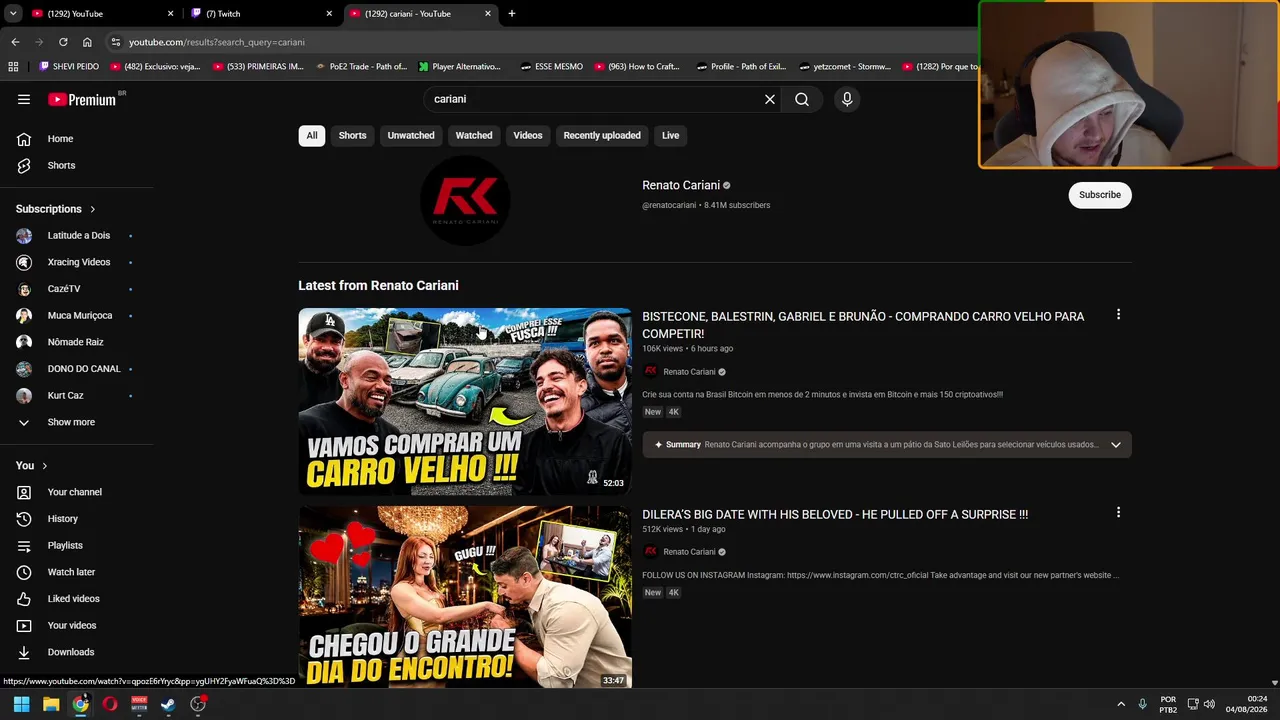Close the Twitch browser tab
Image resolution: width=1280 pixels, height=720 pixels.
point(329,14)
